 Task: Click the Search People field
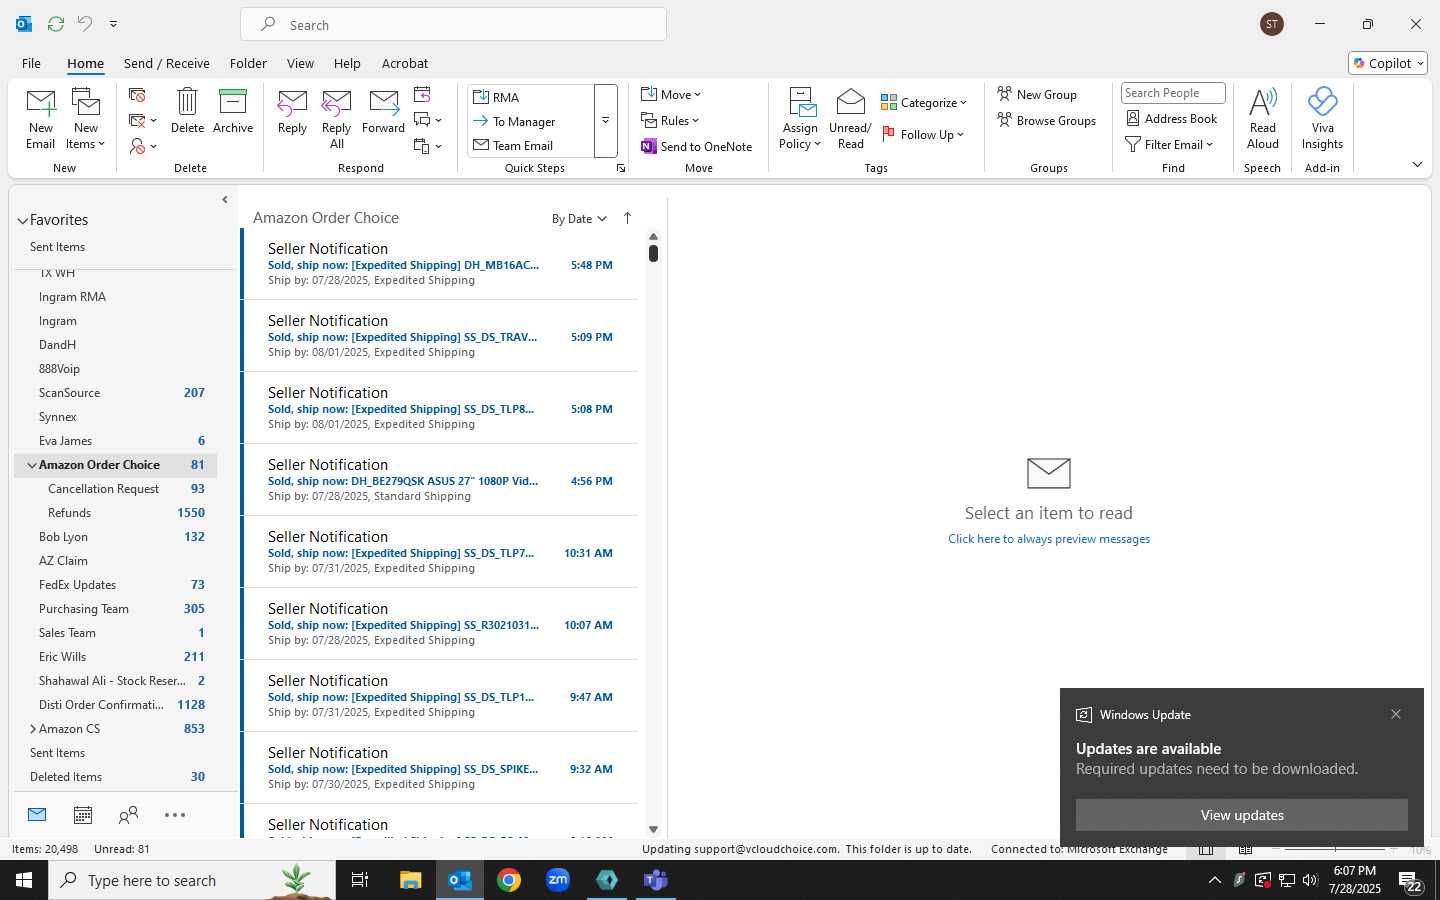coord(1173,93)
